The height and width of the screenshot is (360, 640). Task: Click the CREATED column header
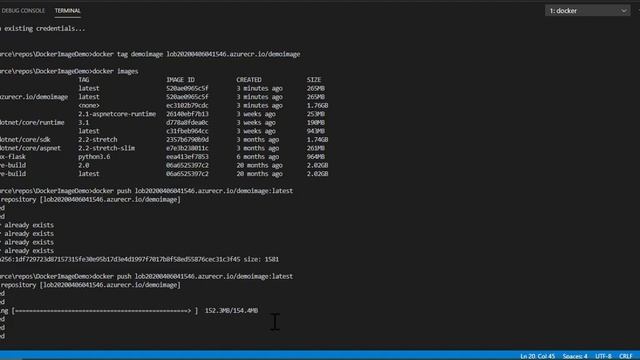[x=249, y=80]
